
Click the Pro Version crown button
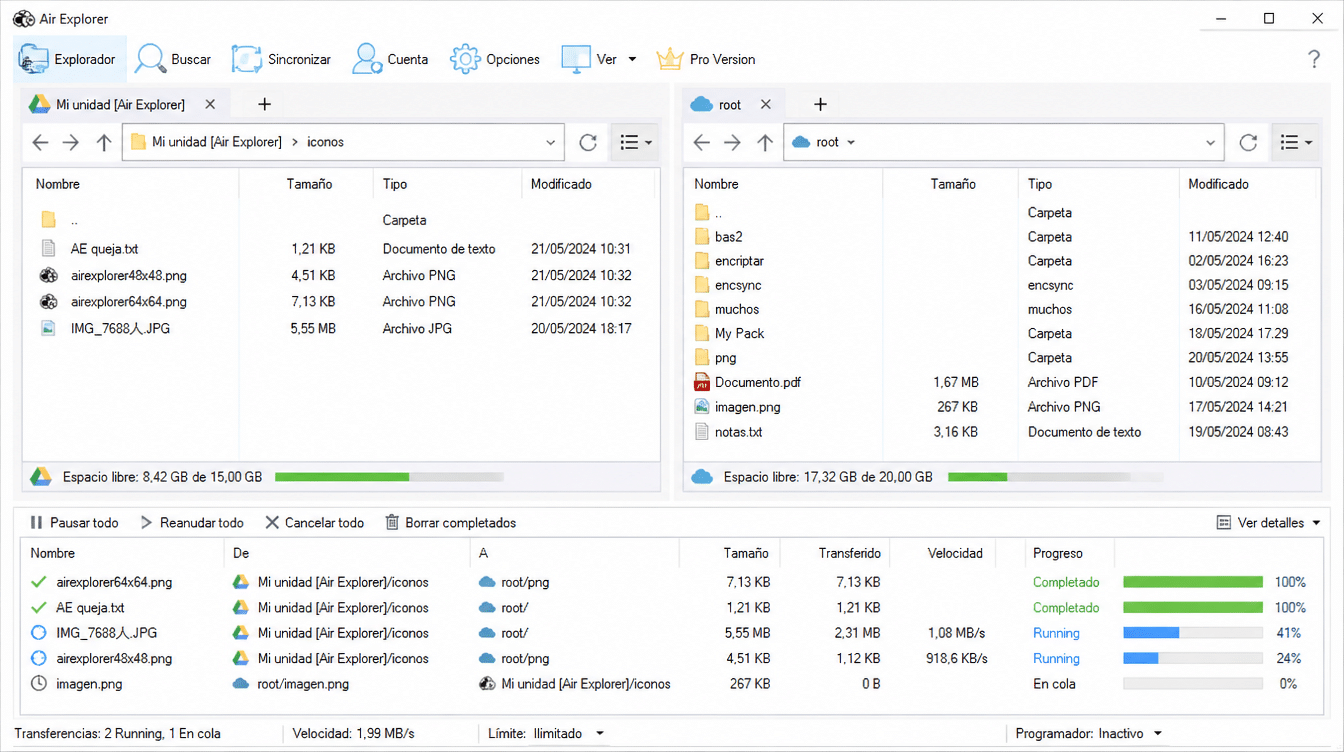(x=705, y=59)
